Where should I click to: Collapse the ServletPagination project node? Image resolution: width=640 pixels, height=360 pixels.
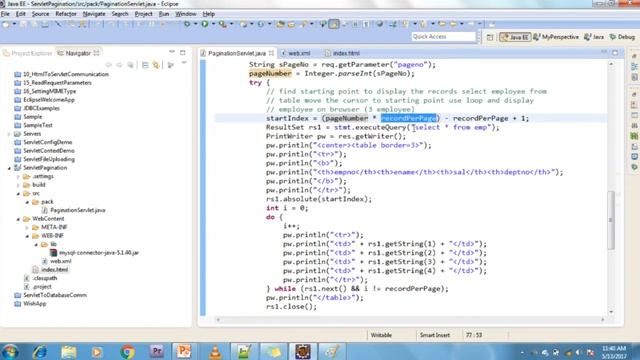click(x=9, y=168)
